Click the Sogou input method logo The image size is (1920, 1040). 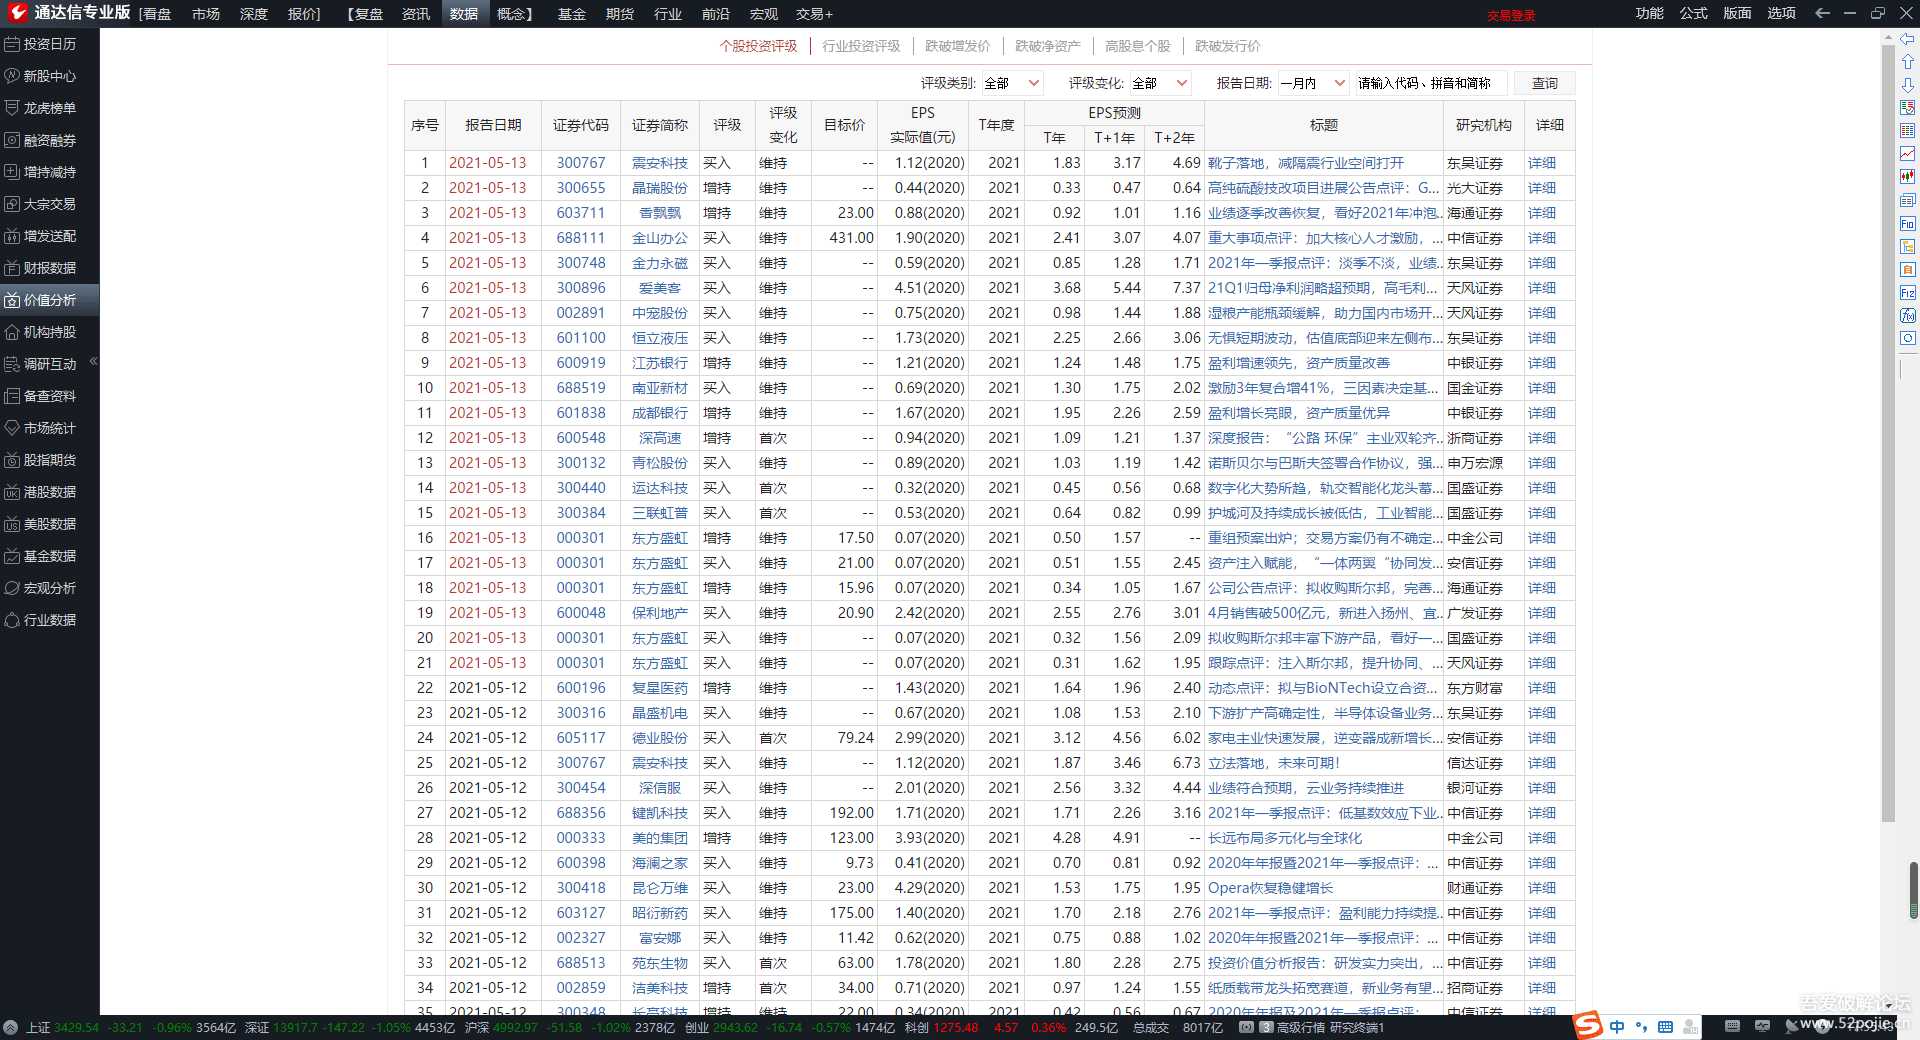coord(1587,1026)
